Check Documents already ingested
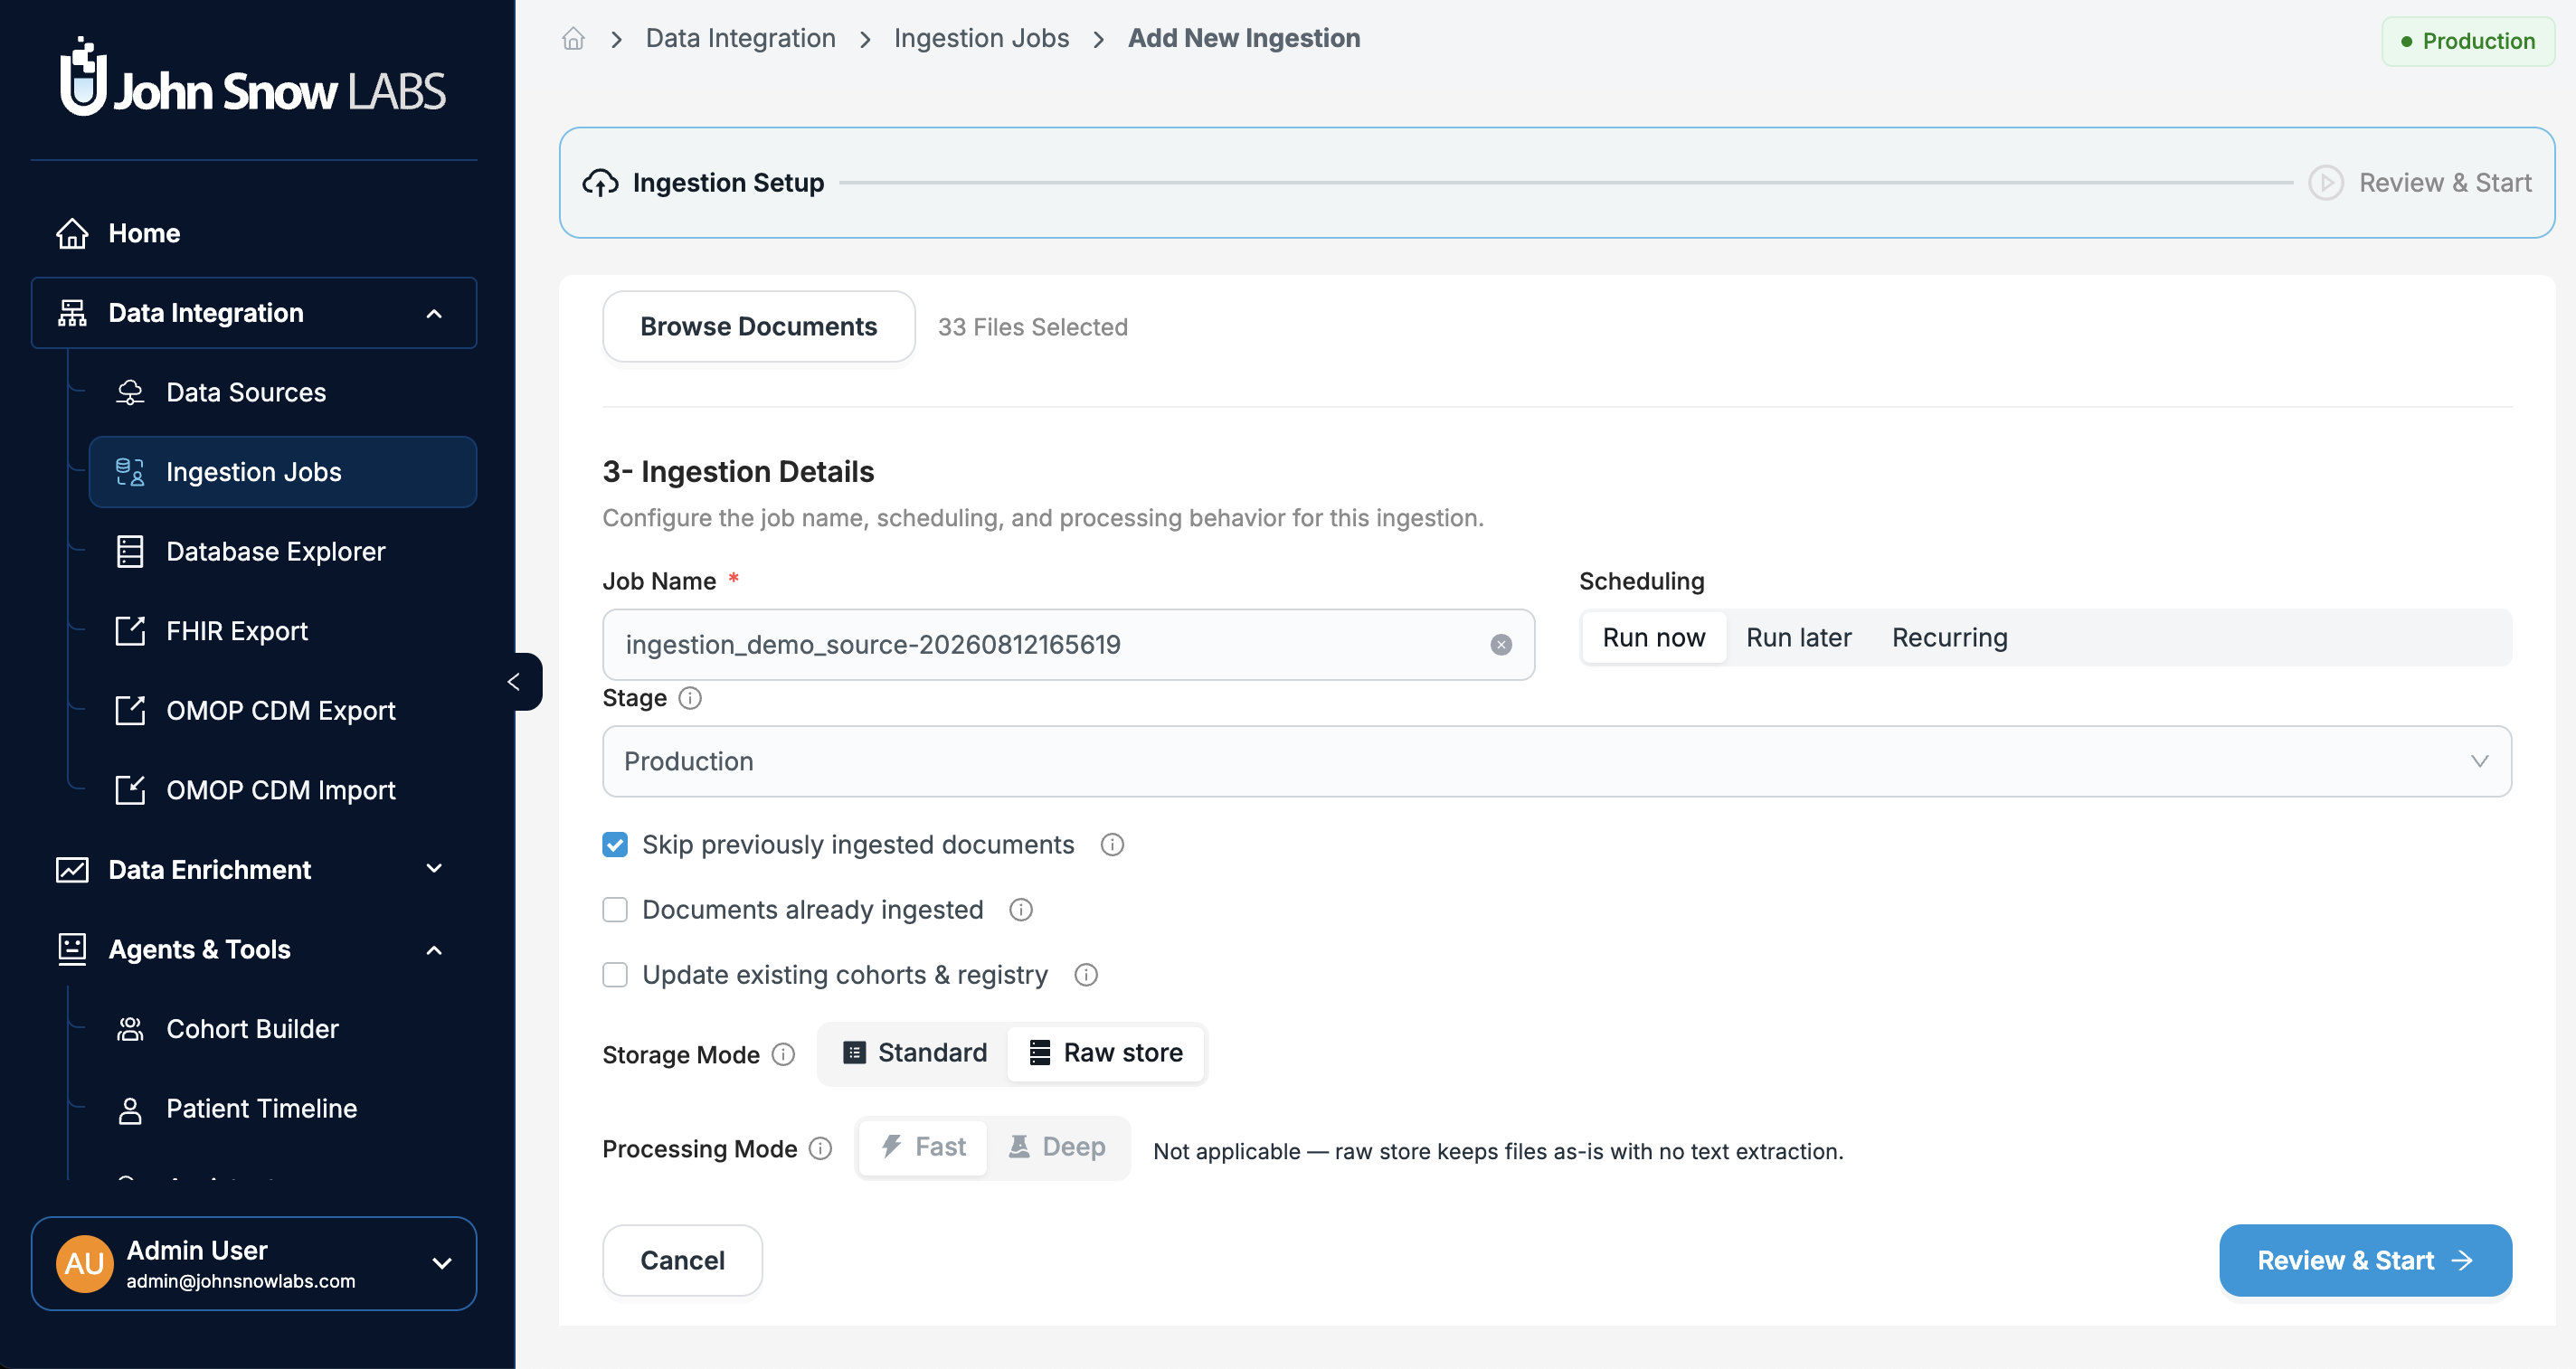 pyautogui.click(x=615, y=910)
